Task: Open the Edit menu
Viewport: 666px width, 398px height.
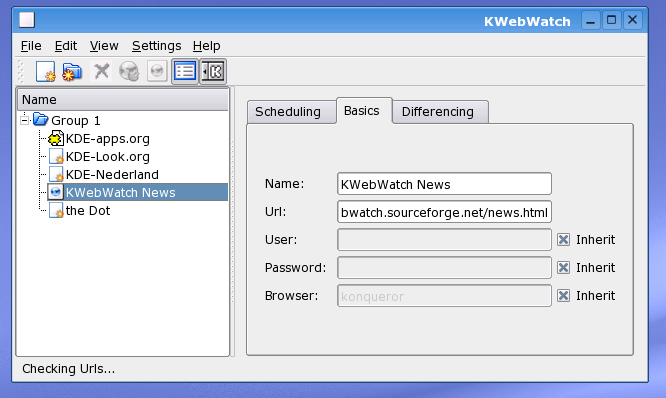Action: (66, 46)
